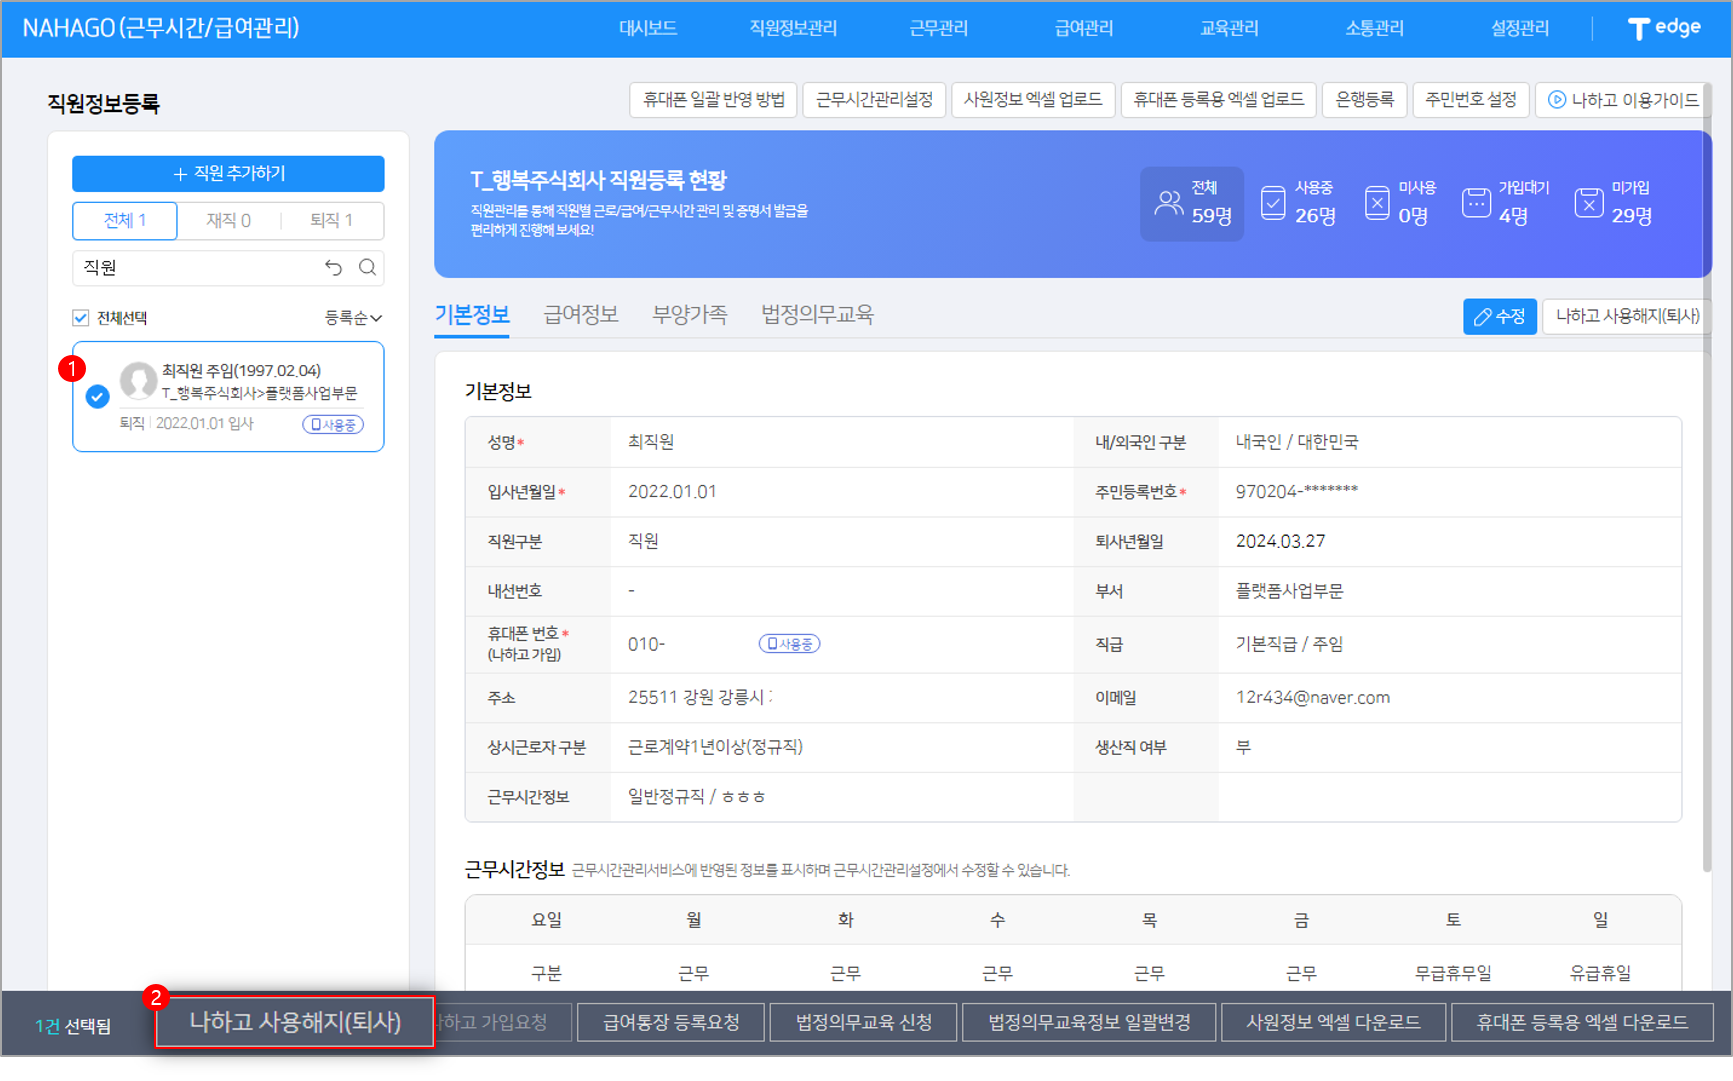Click employee 최직원's avatar picture
Screen dimensions: 1733x1081
(138, 381)
